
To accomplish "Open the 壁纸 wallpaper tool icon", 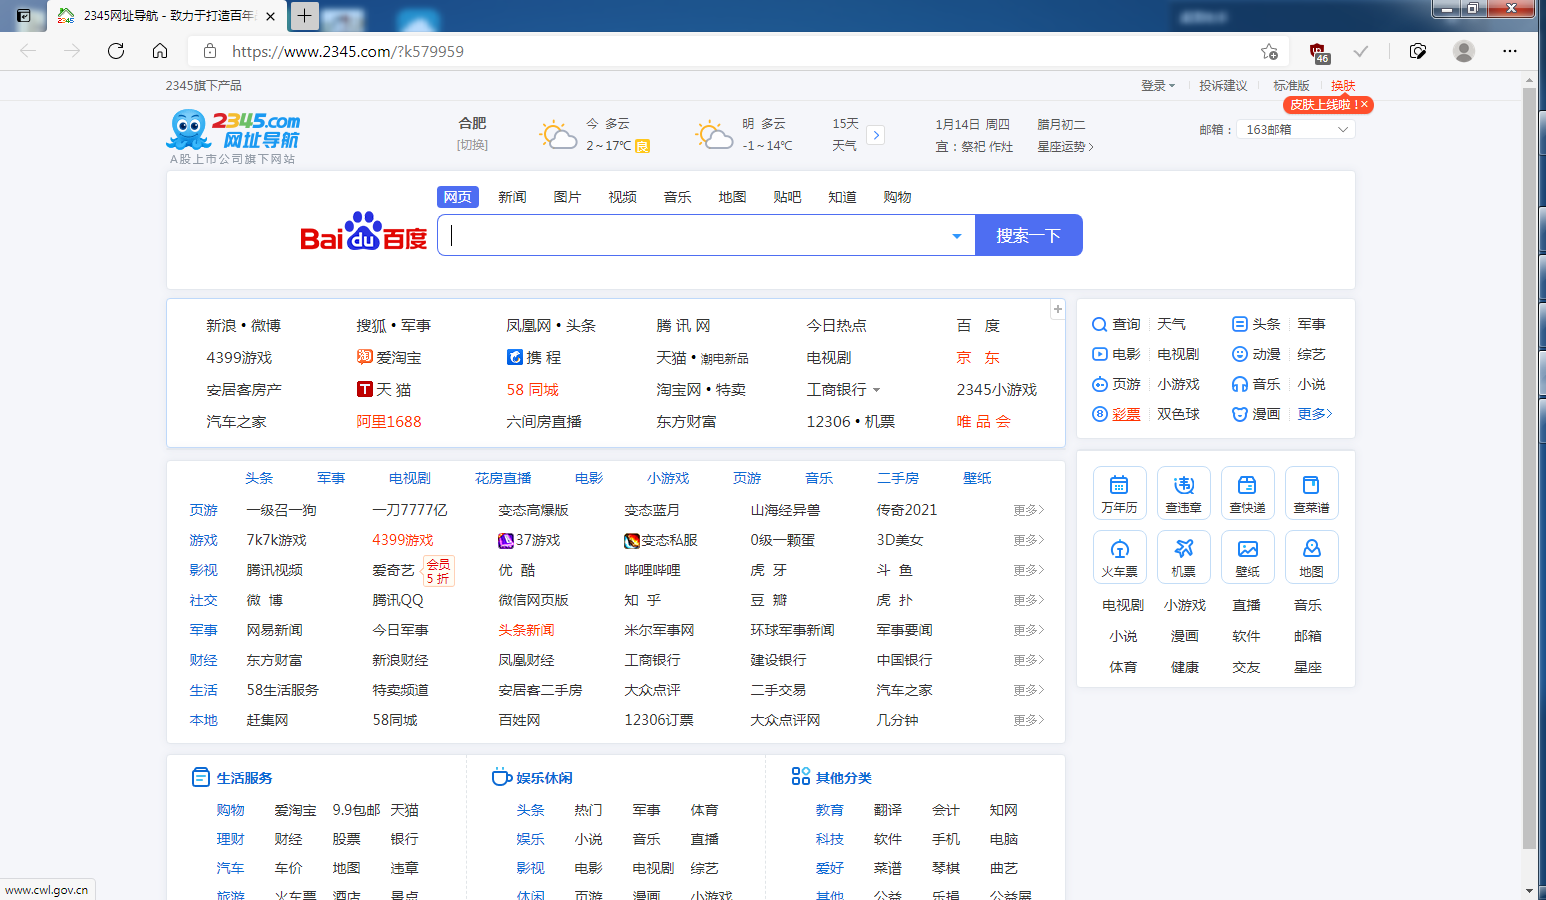I will tap(1247, 557).
